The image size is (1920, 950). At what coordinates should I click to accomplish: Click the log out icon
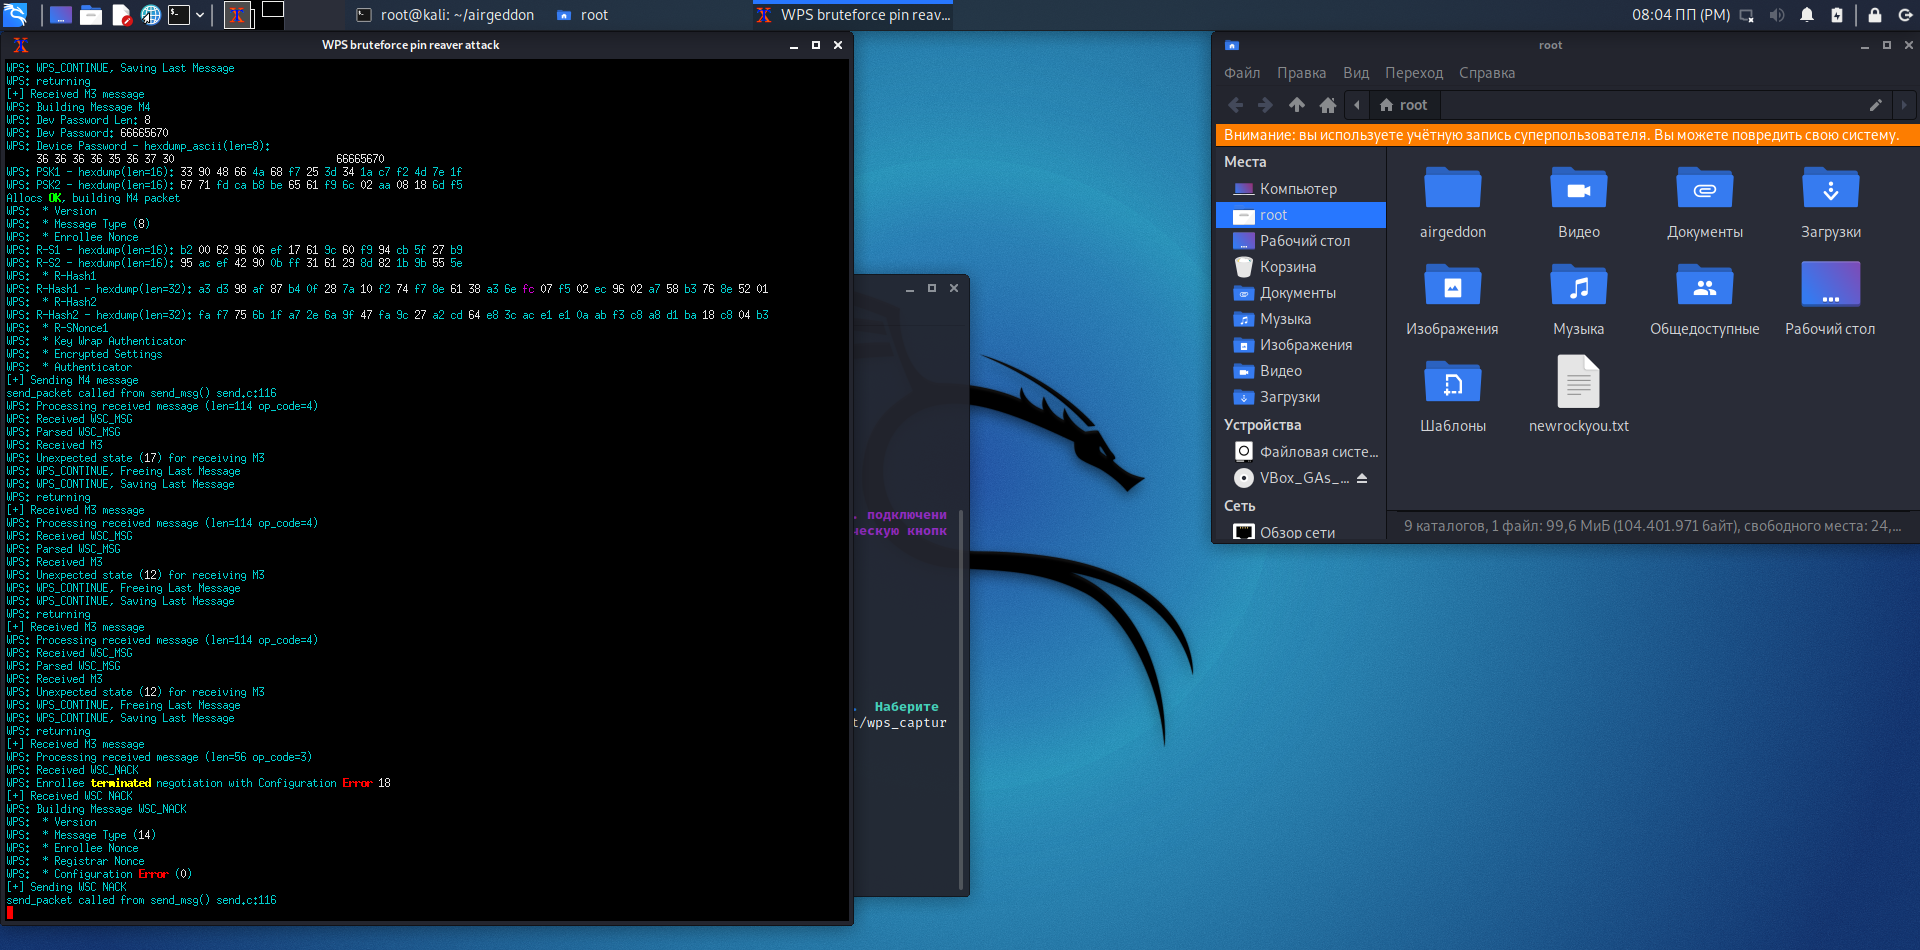tap(1905, 15)
